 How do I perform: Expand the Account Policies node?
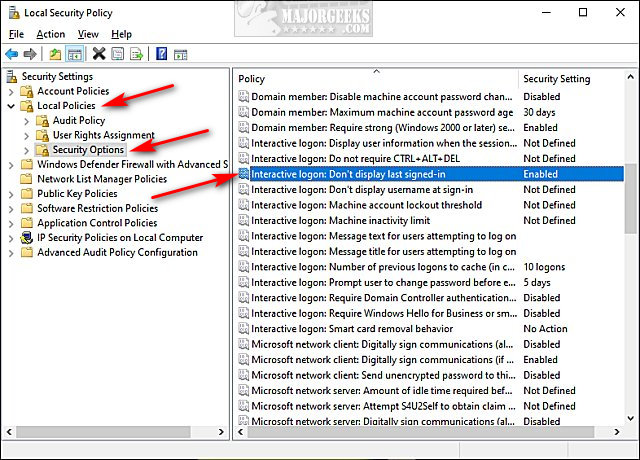click(x=11, y=92)
